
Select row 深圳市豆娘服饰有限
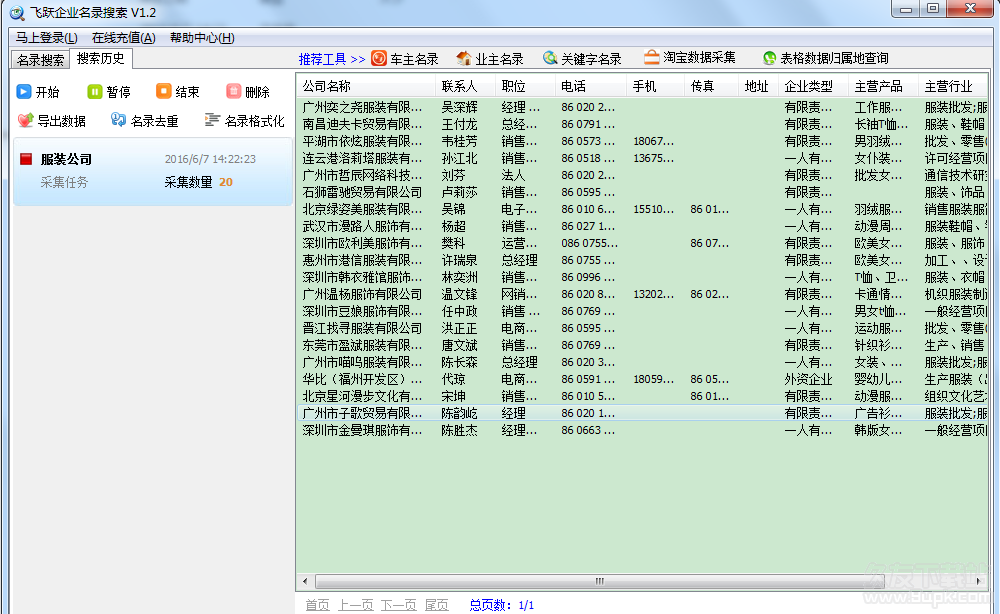pyautogui.click(x=642, y=311)
